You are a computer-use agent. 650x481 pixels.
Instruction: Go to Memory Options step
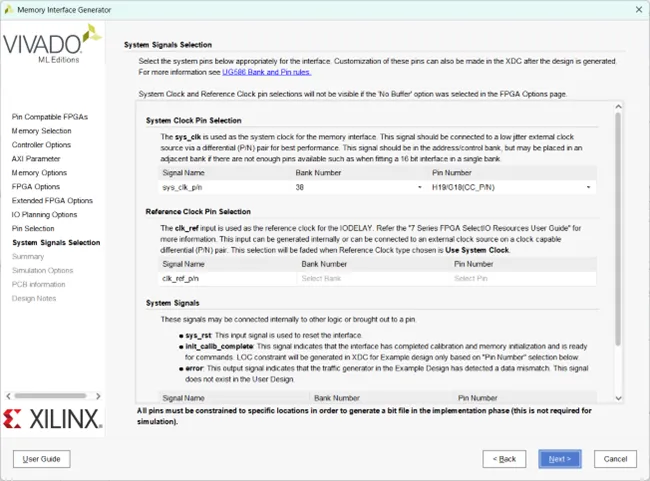[x=39, y=173]
